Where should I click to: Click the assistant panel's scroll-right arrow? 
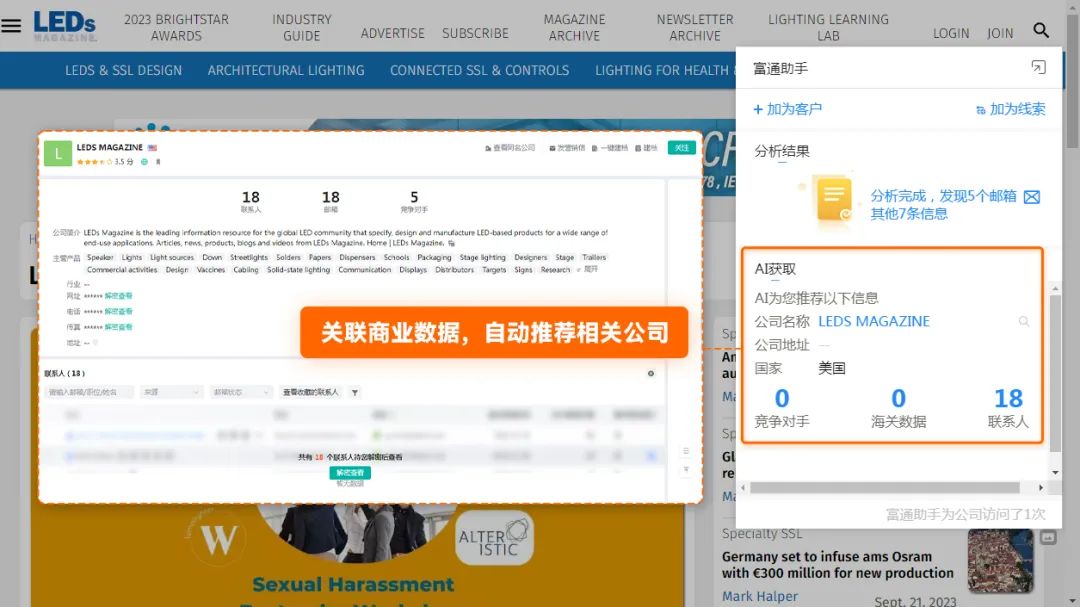point(1041,488)
